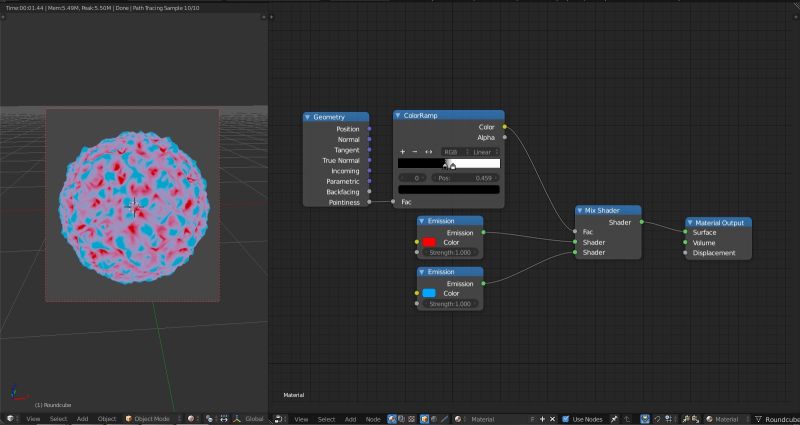Remove the active ColorRamp color stop
This screenshot has width=800, height=425.
415,152
